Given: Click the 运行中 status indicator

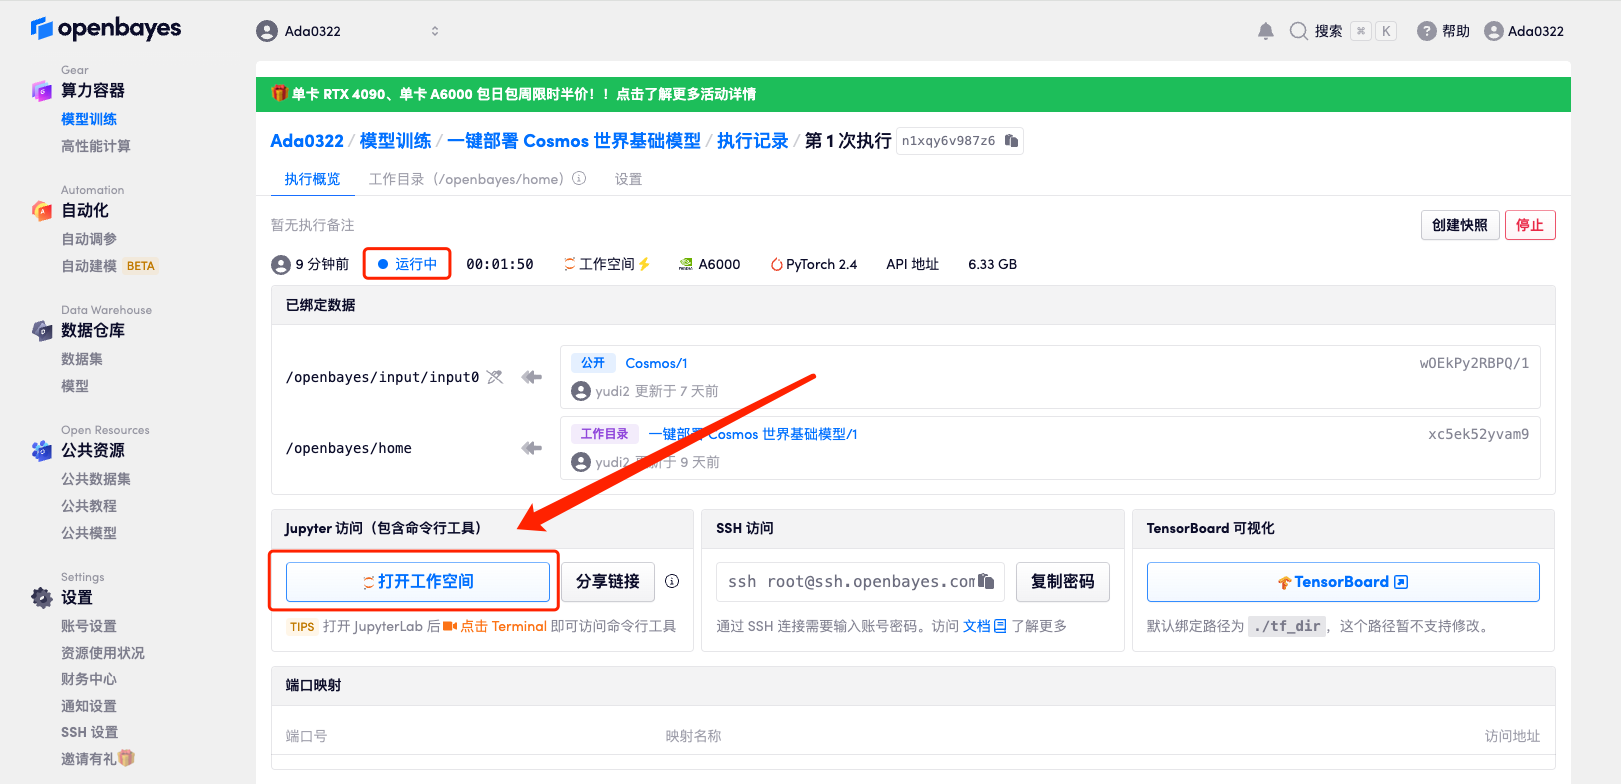Looking at the screenshot, I should click(407, 264).
